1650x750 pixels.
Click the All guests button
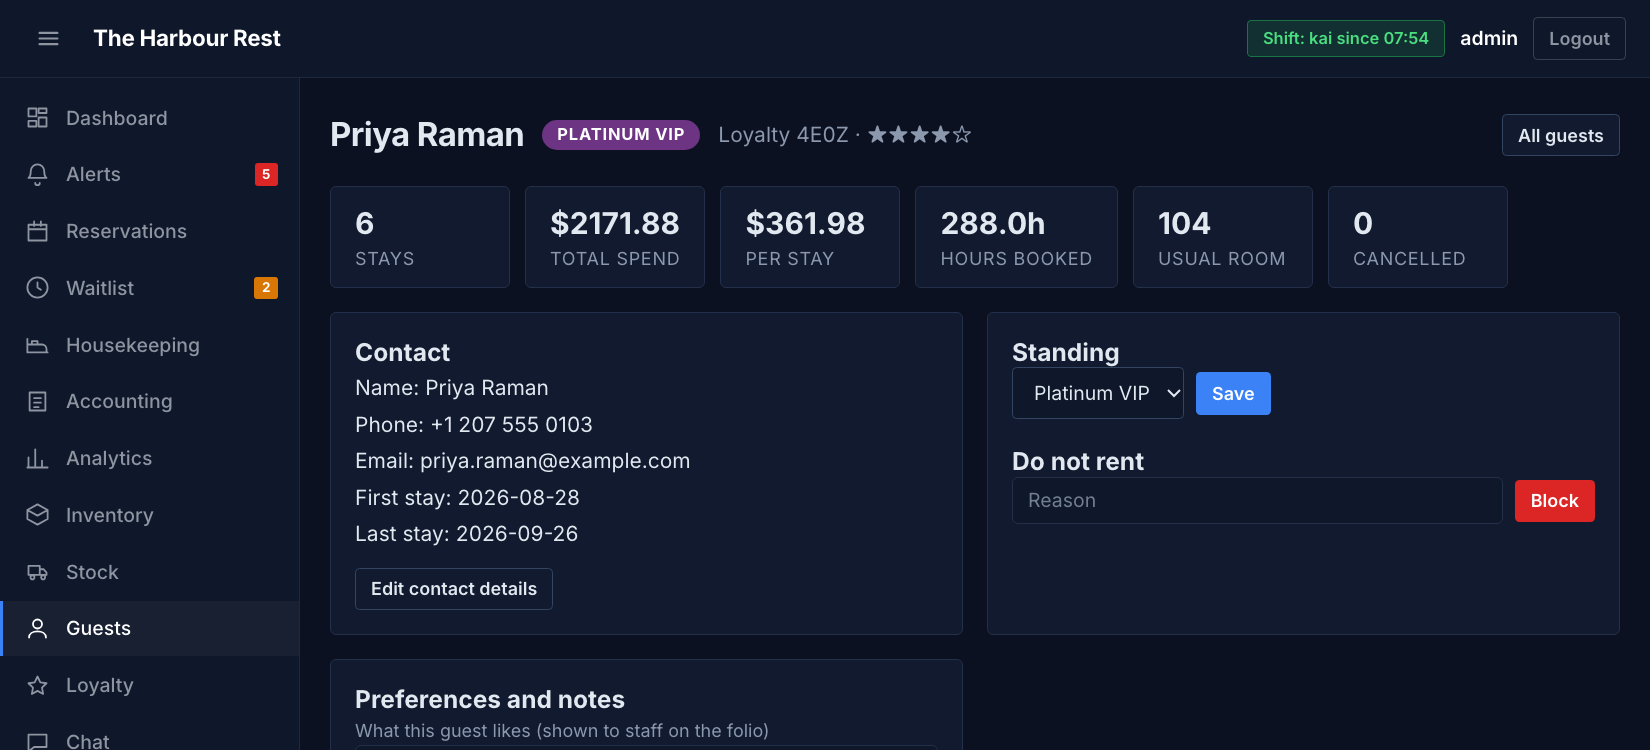[x=1560, y=135]
